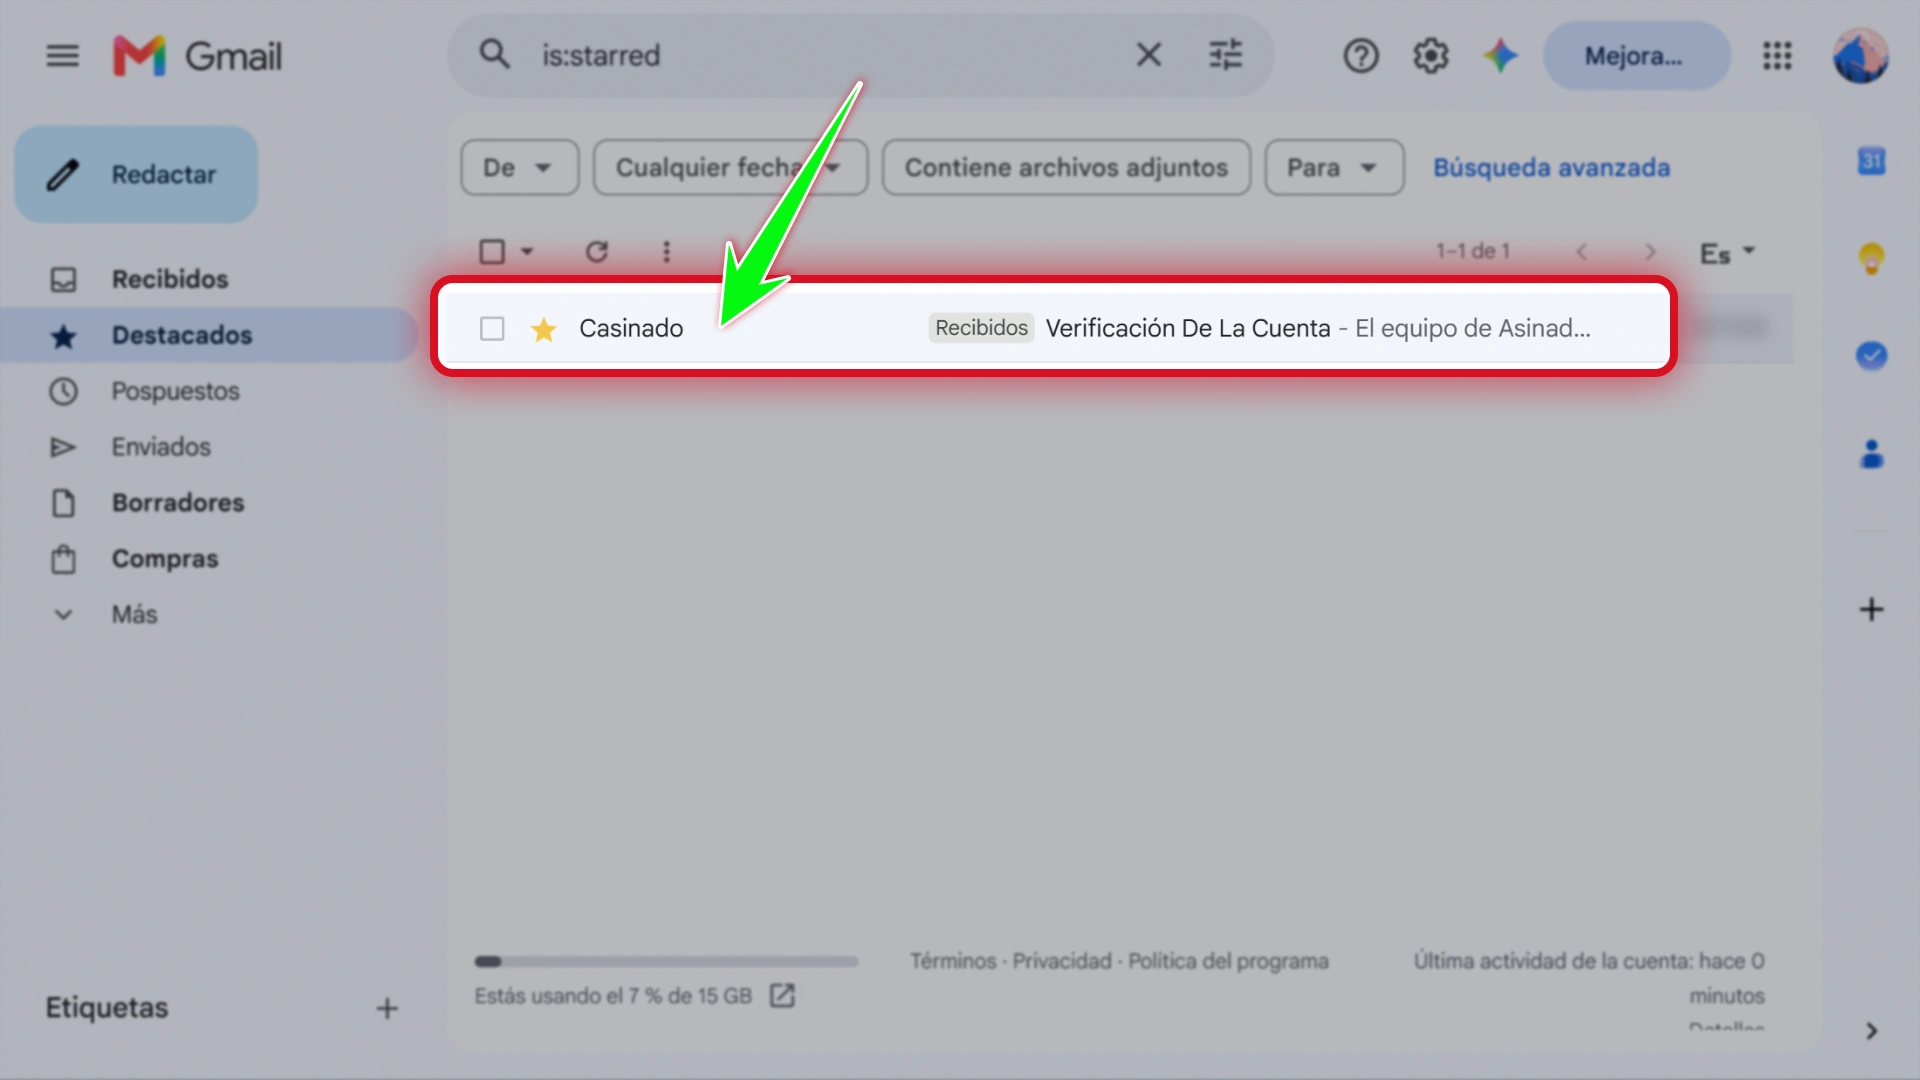Click the refresh icon

[x=597, y=251]
